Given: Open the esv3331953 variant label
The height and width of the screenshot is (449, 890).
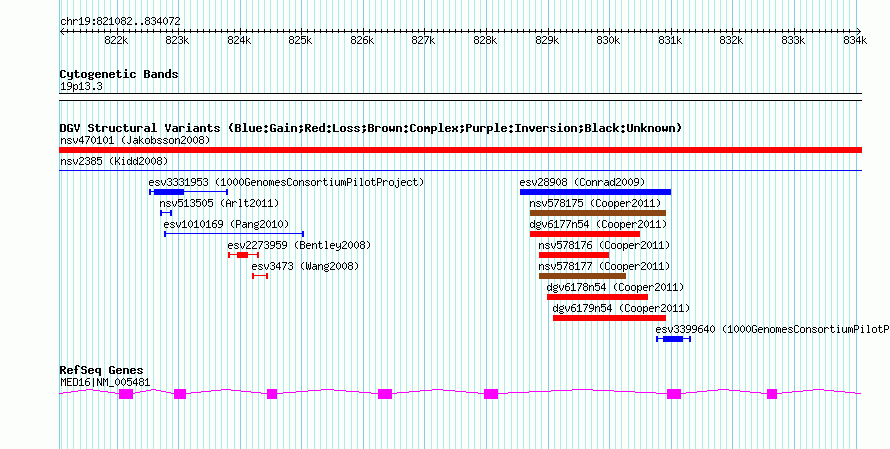Looking at the screenshot, I should pyautogui.click(x=286, y=182).
